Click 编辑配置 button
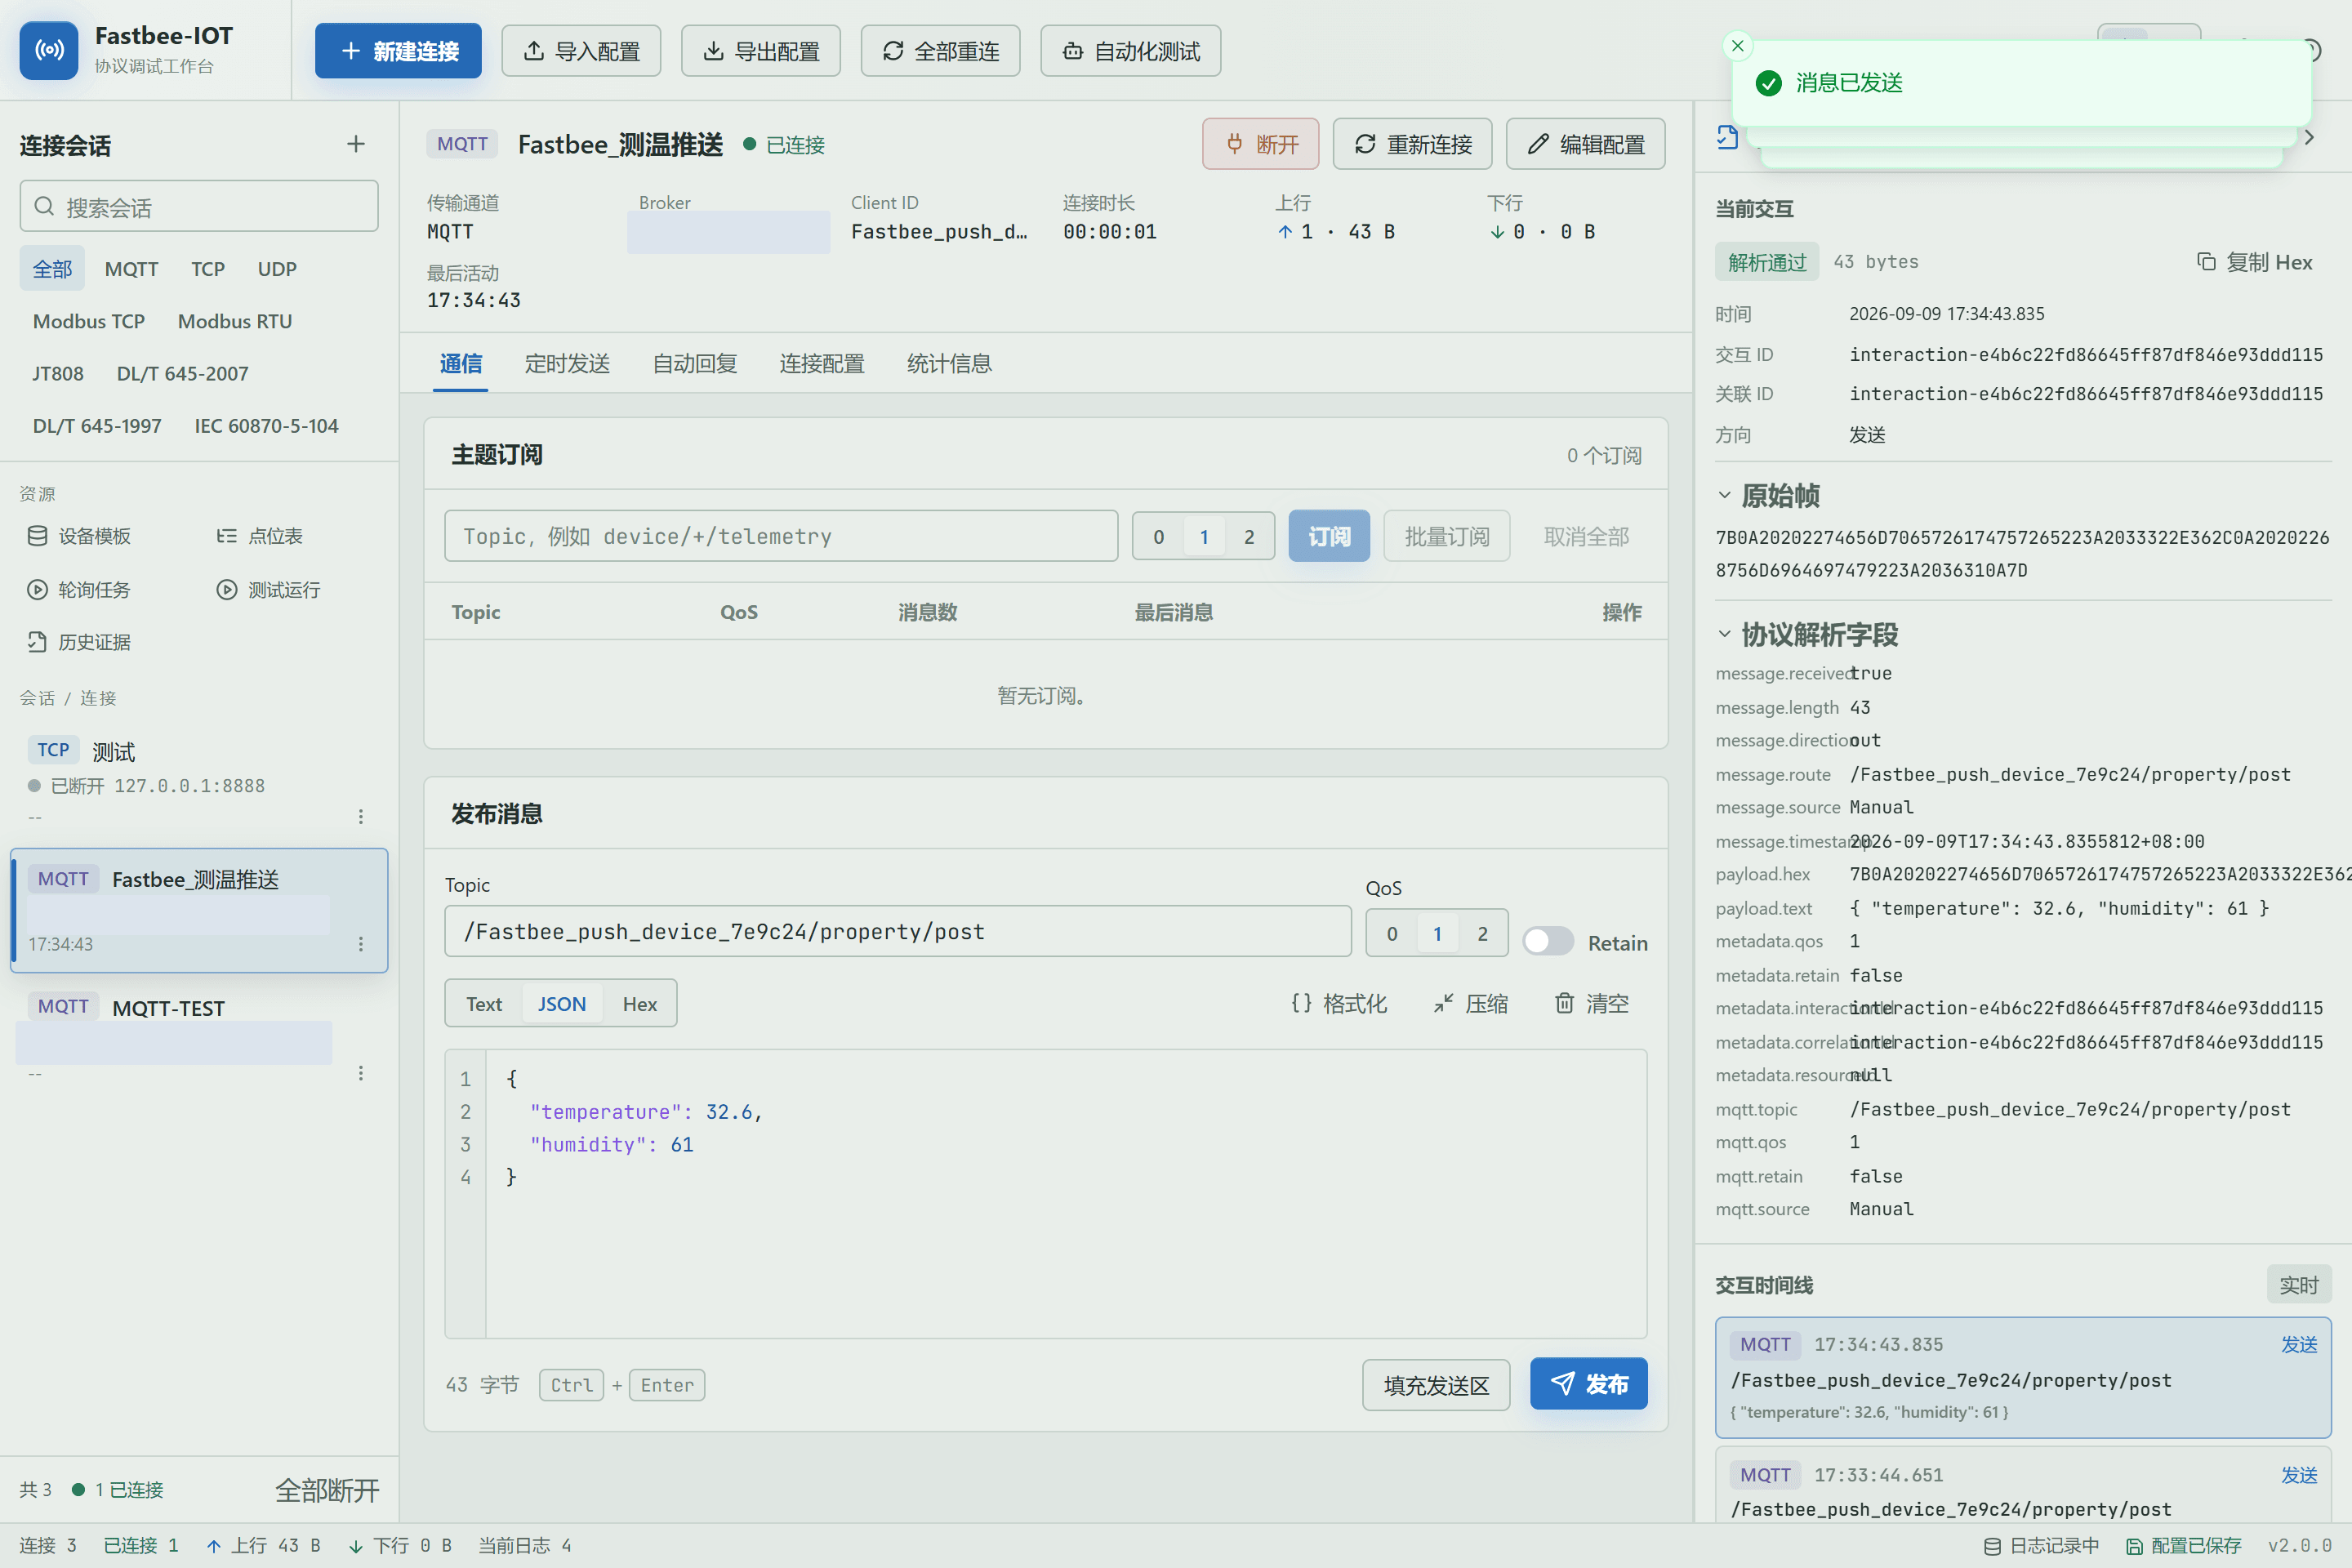The height and width of the screenshot is (1568, 2352). coord(1586,144)
